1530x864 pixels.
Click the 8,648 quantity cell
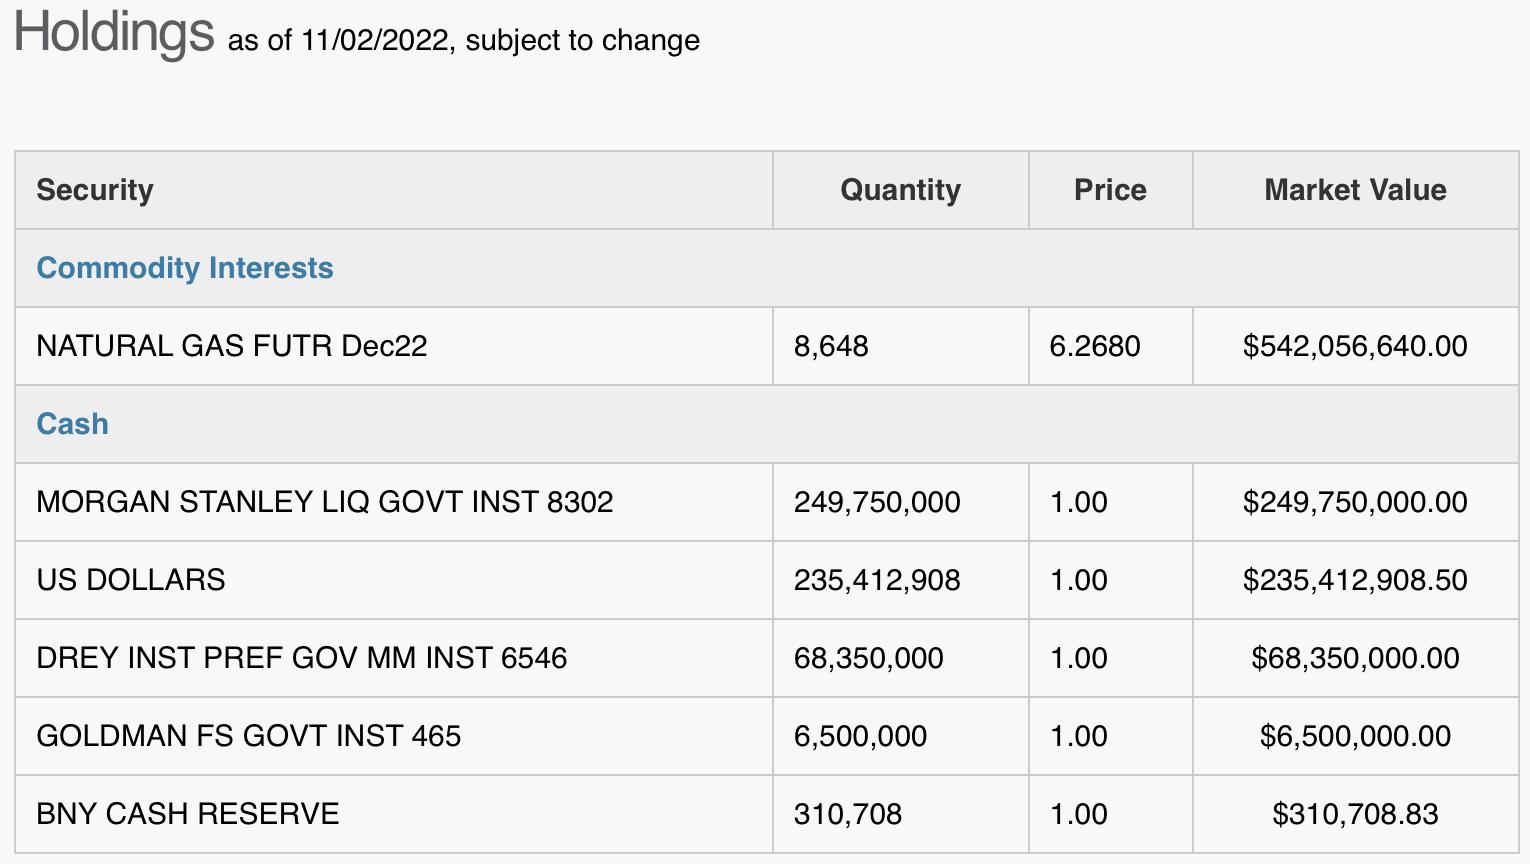click(831, 346)
